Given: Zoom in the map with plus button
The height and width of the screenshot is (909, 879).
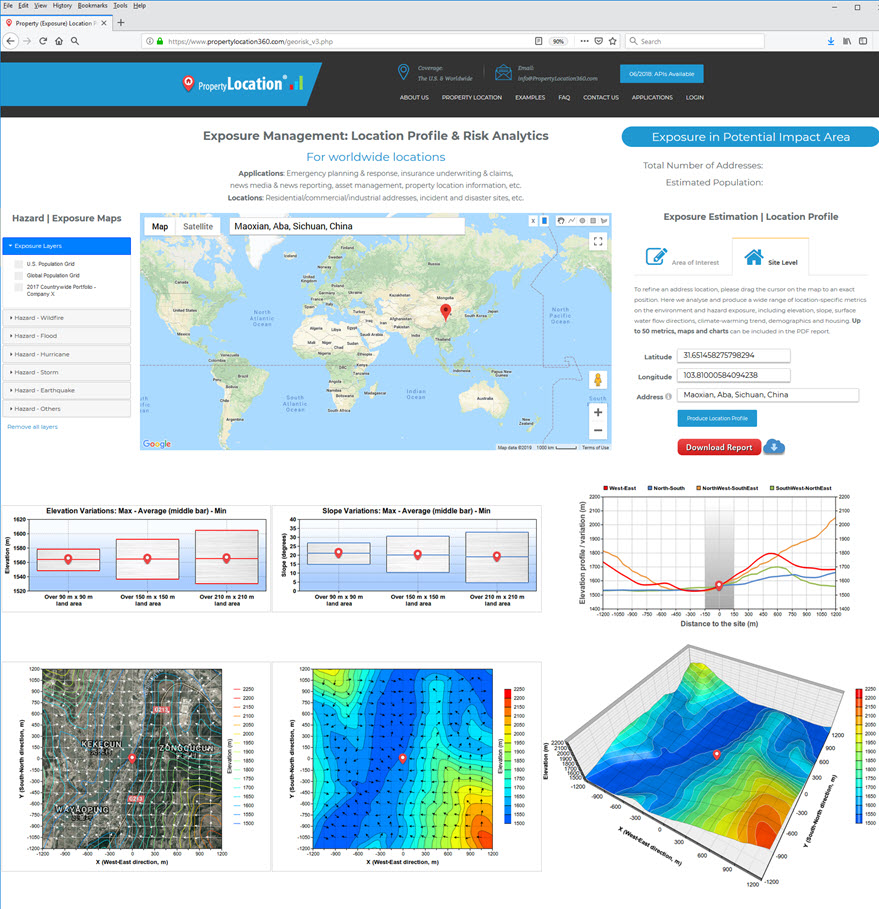Looking at the screenshot, I should click(598, 412).
